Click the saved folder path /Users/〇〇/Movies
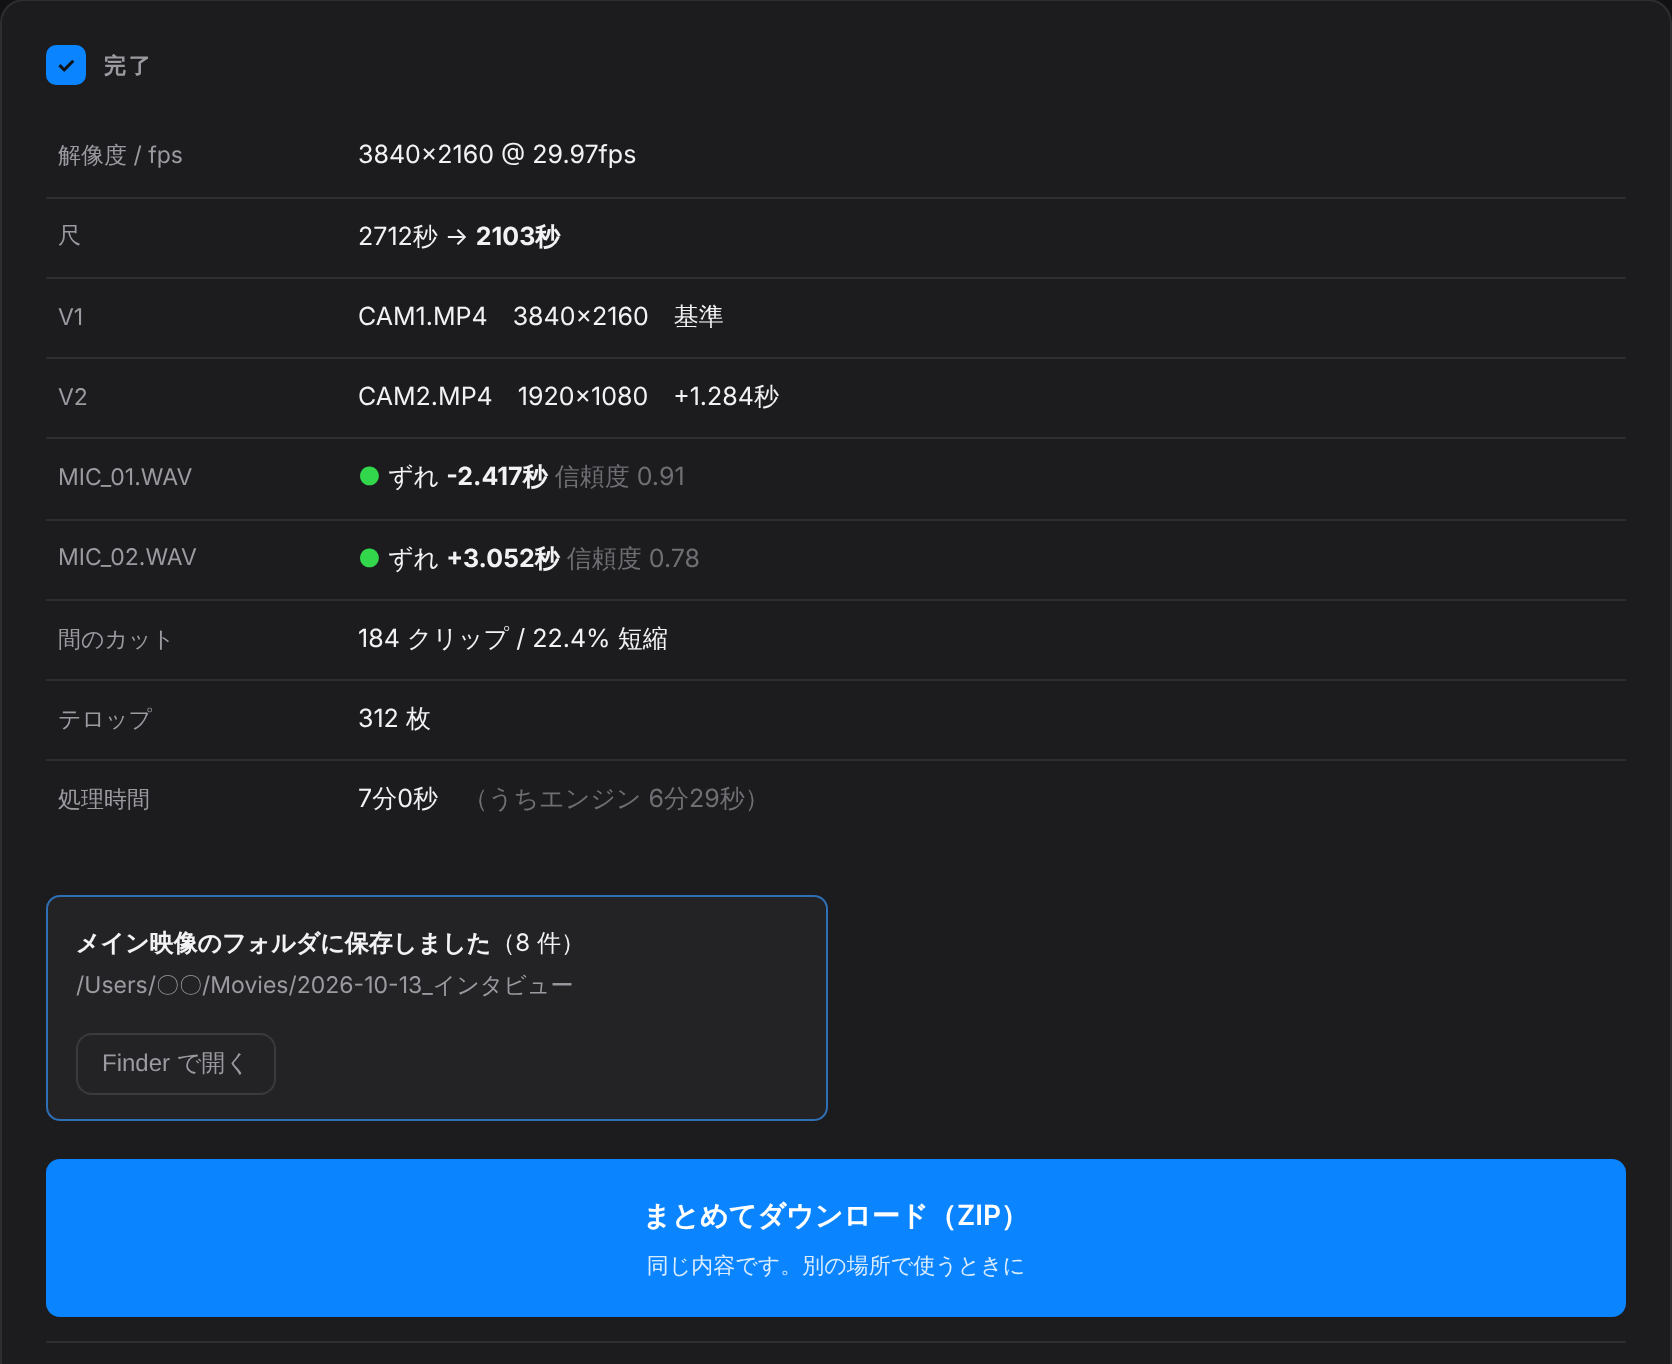 [x=324, y=985]
